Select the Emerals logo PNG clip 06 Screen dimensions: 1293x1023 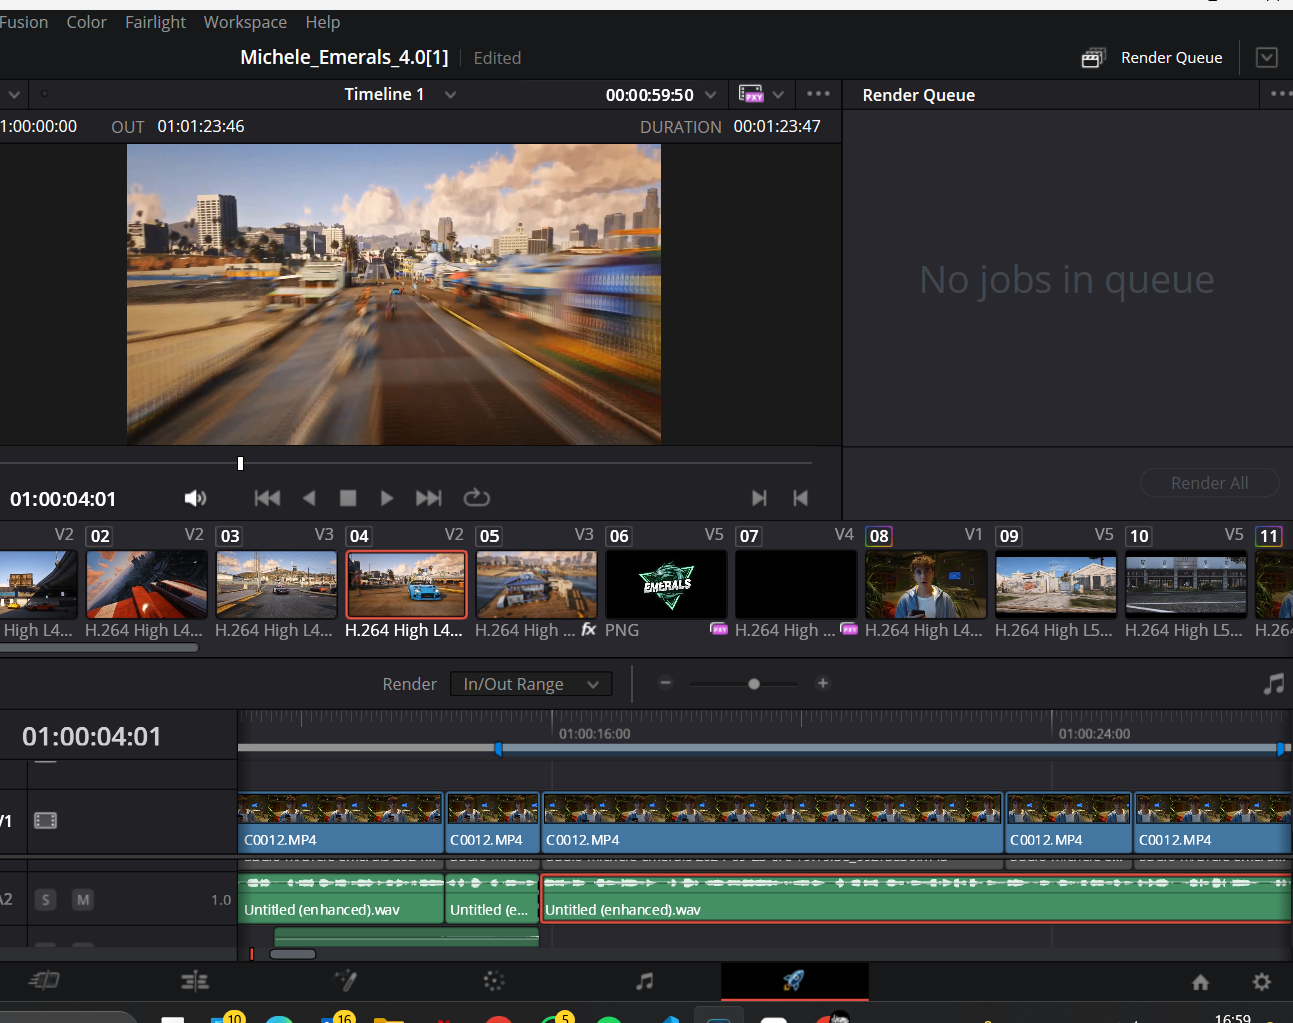(666, 584)
